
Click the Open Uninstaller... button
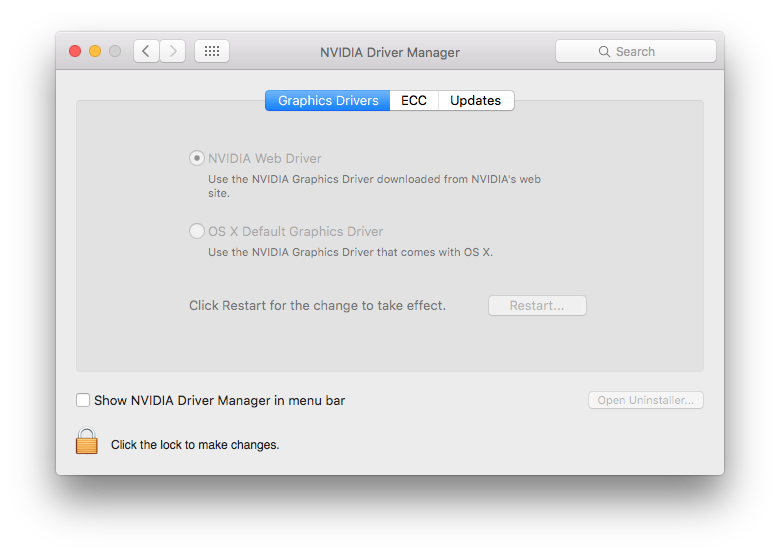[646, 400]
